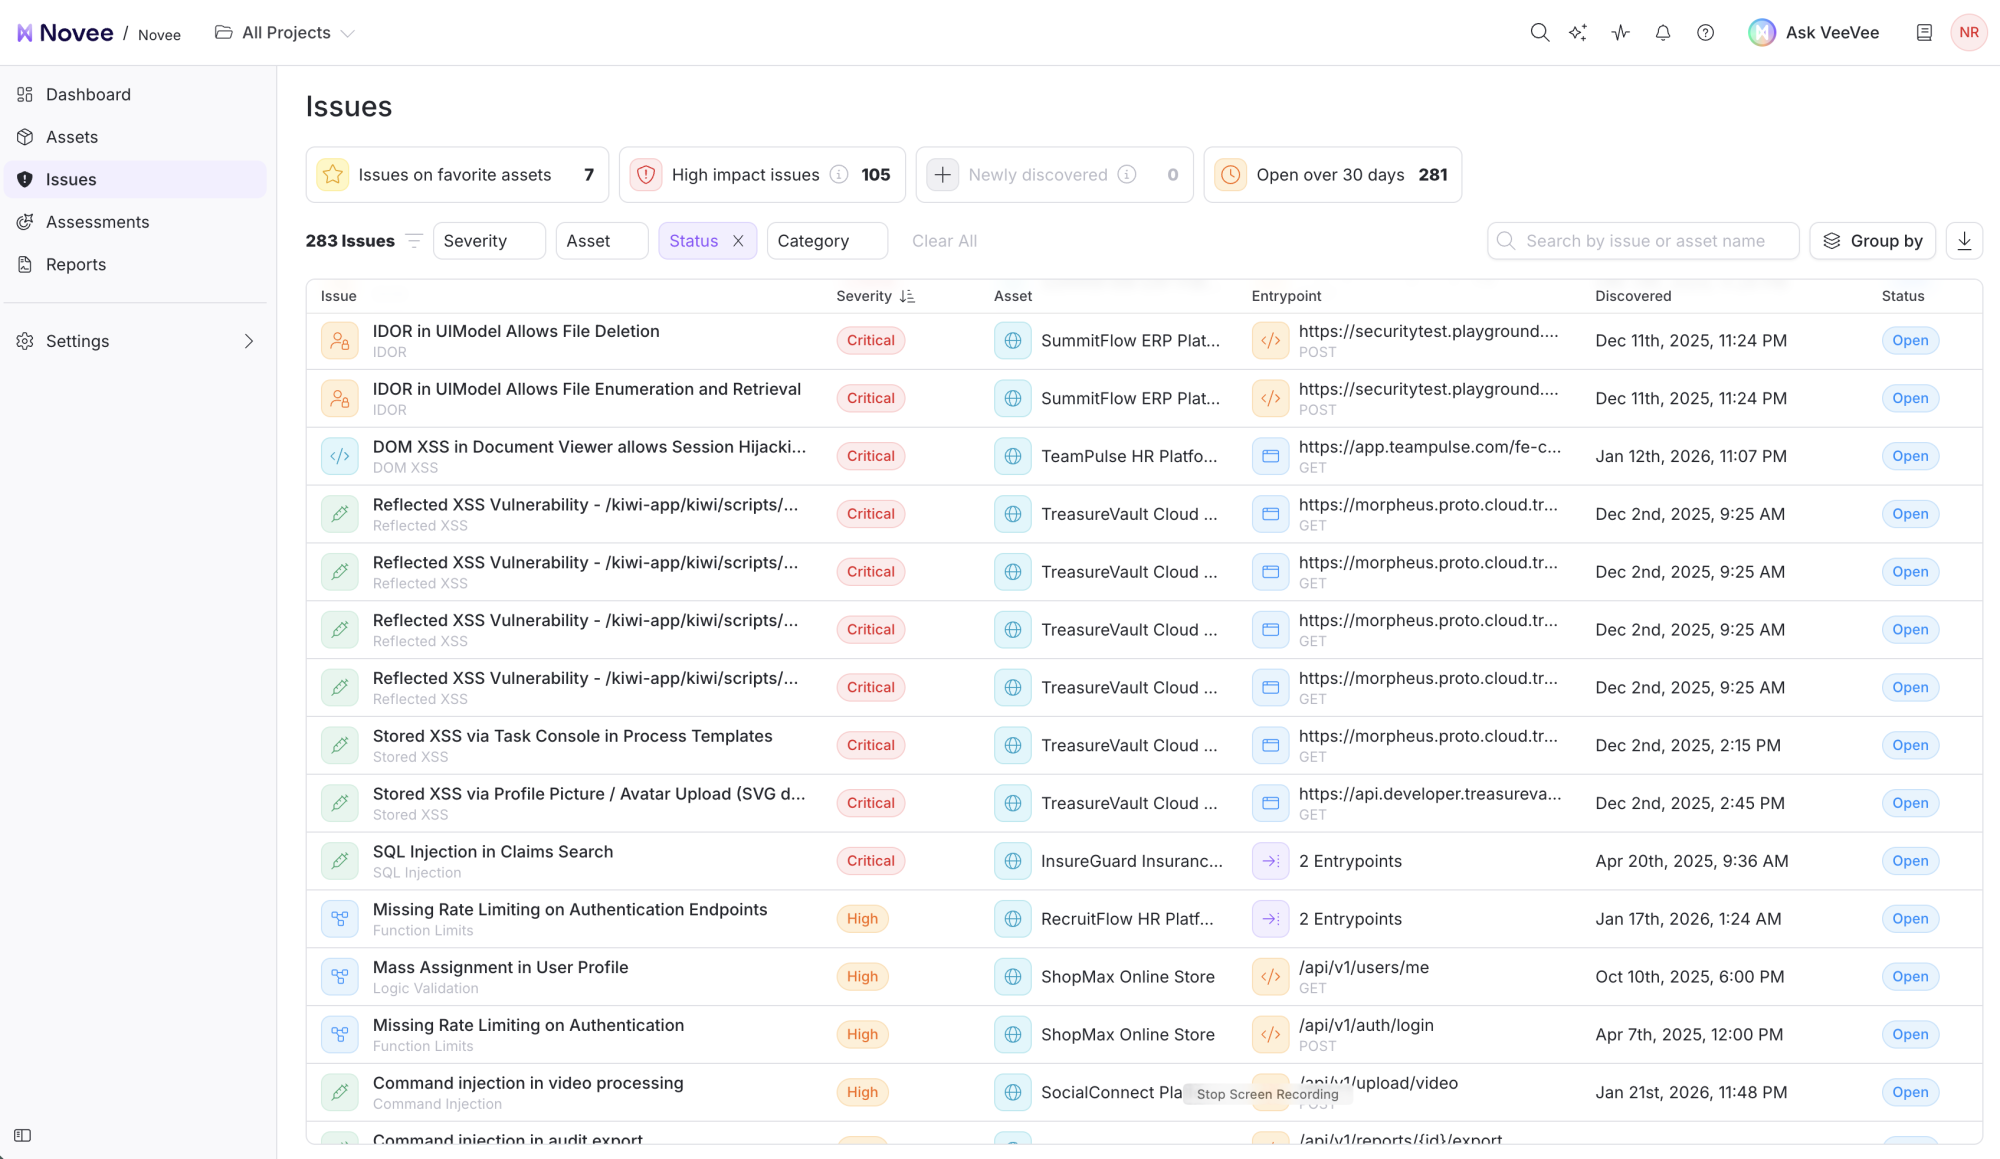Click the Stored XSS via Task Console injection icon
Viewport: 2000px width, 1159px height.
click(x=340, y=745)
